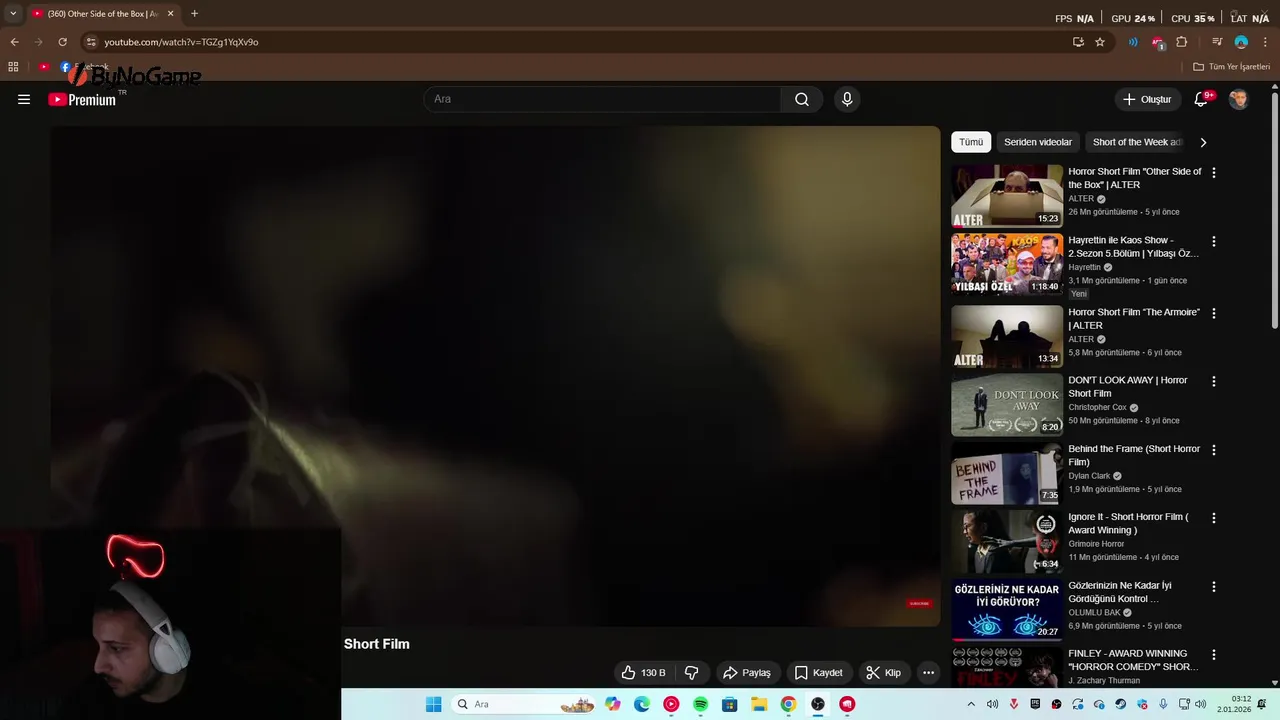Open the YouTube notifications bell
Image resolution: width=1280 pixels, height=720 pixels.
point(1202,99)
